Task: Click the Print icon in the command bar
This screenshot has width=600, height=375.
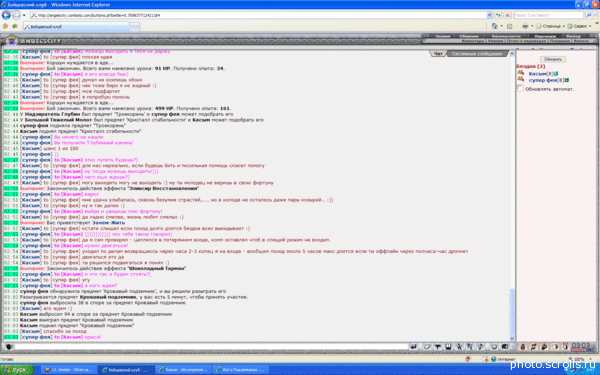Action: tap(525, 26)
